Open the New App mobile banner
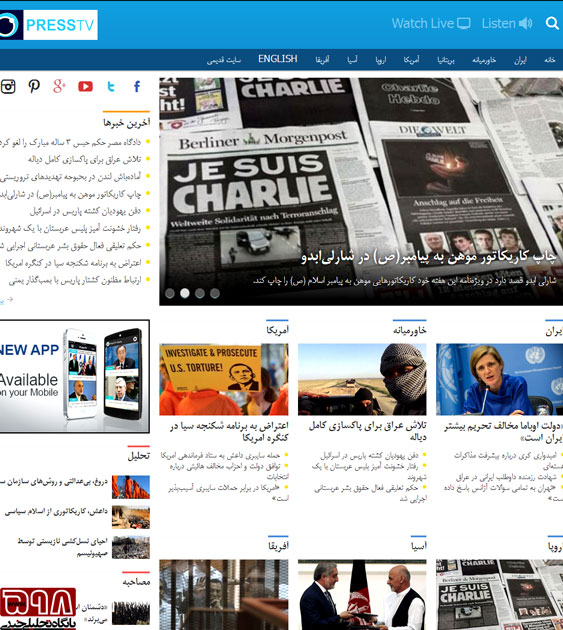The height and width of the screenshot is (630, 563). [x=75, y=376]
